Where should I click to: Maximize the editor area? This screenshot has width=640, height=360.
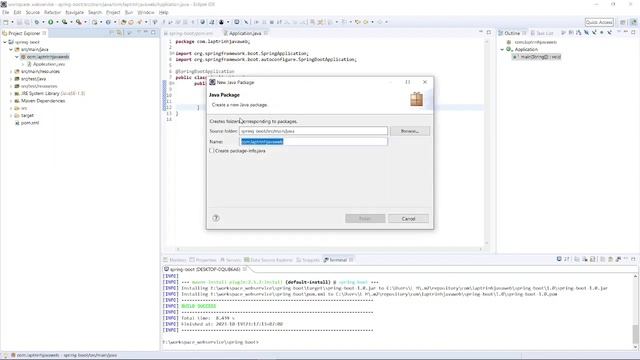[489, 33]
